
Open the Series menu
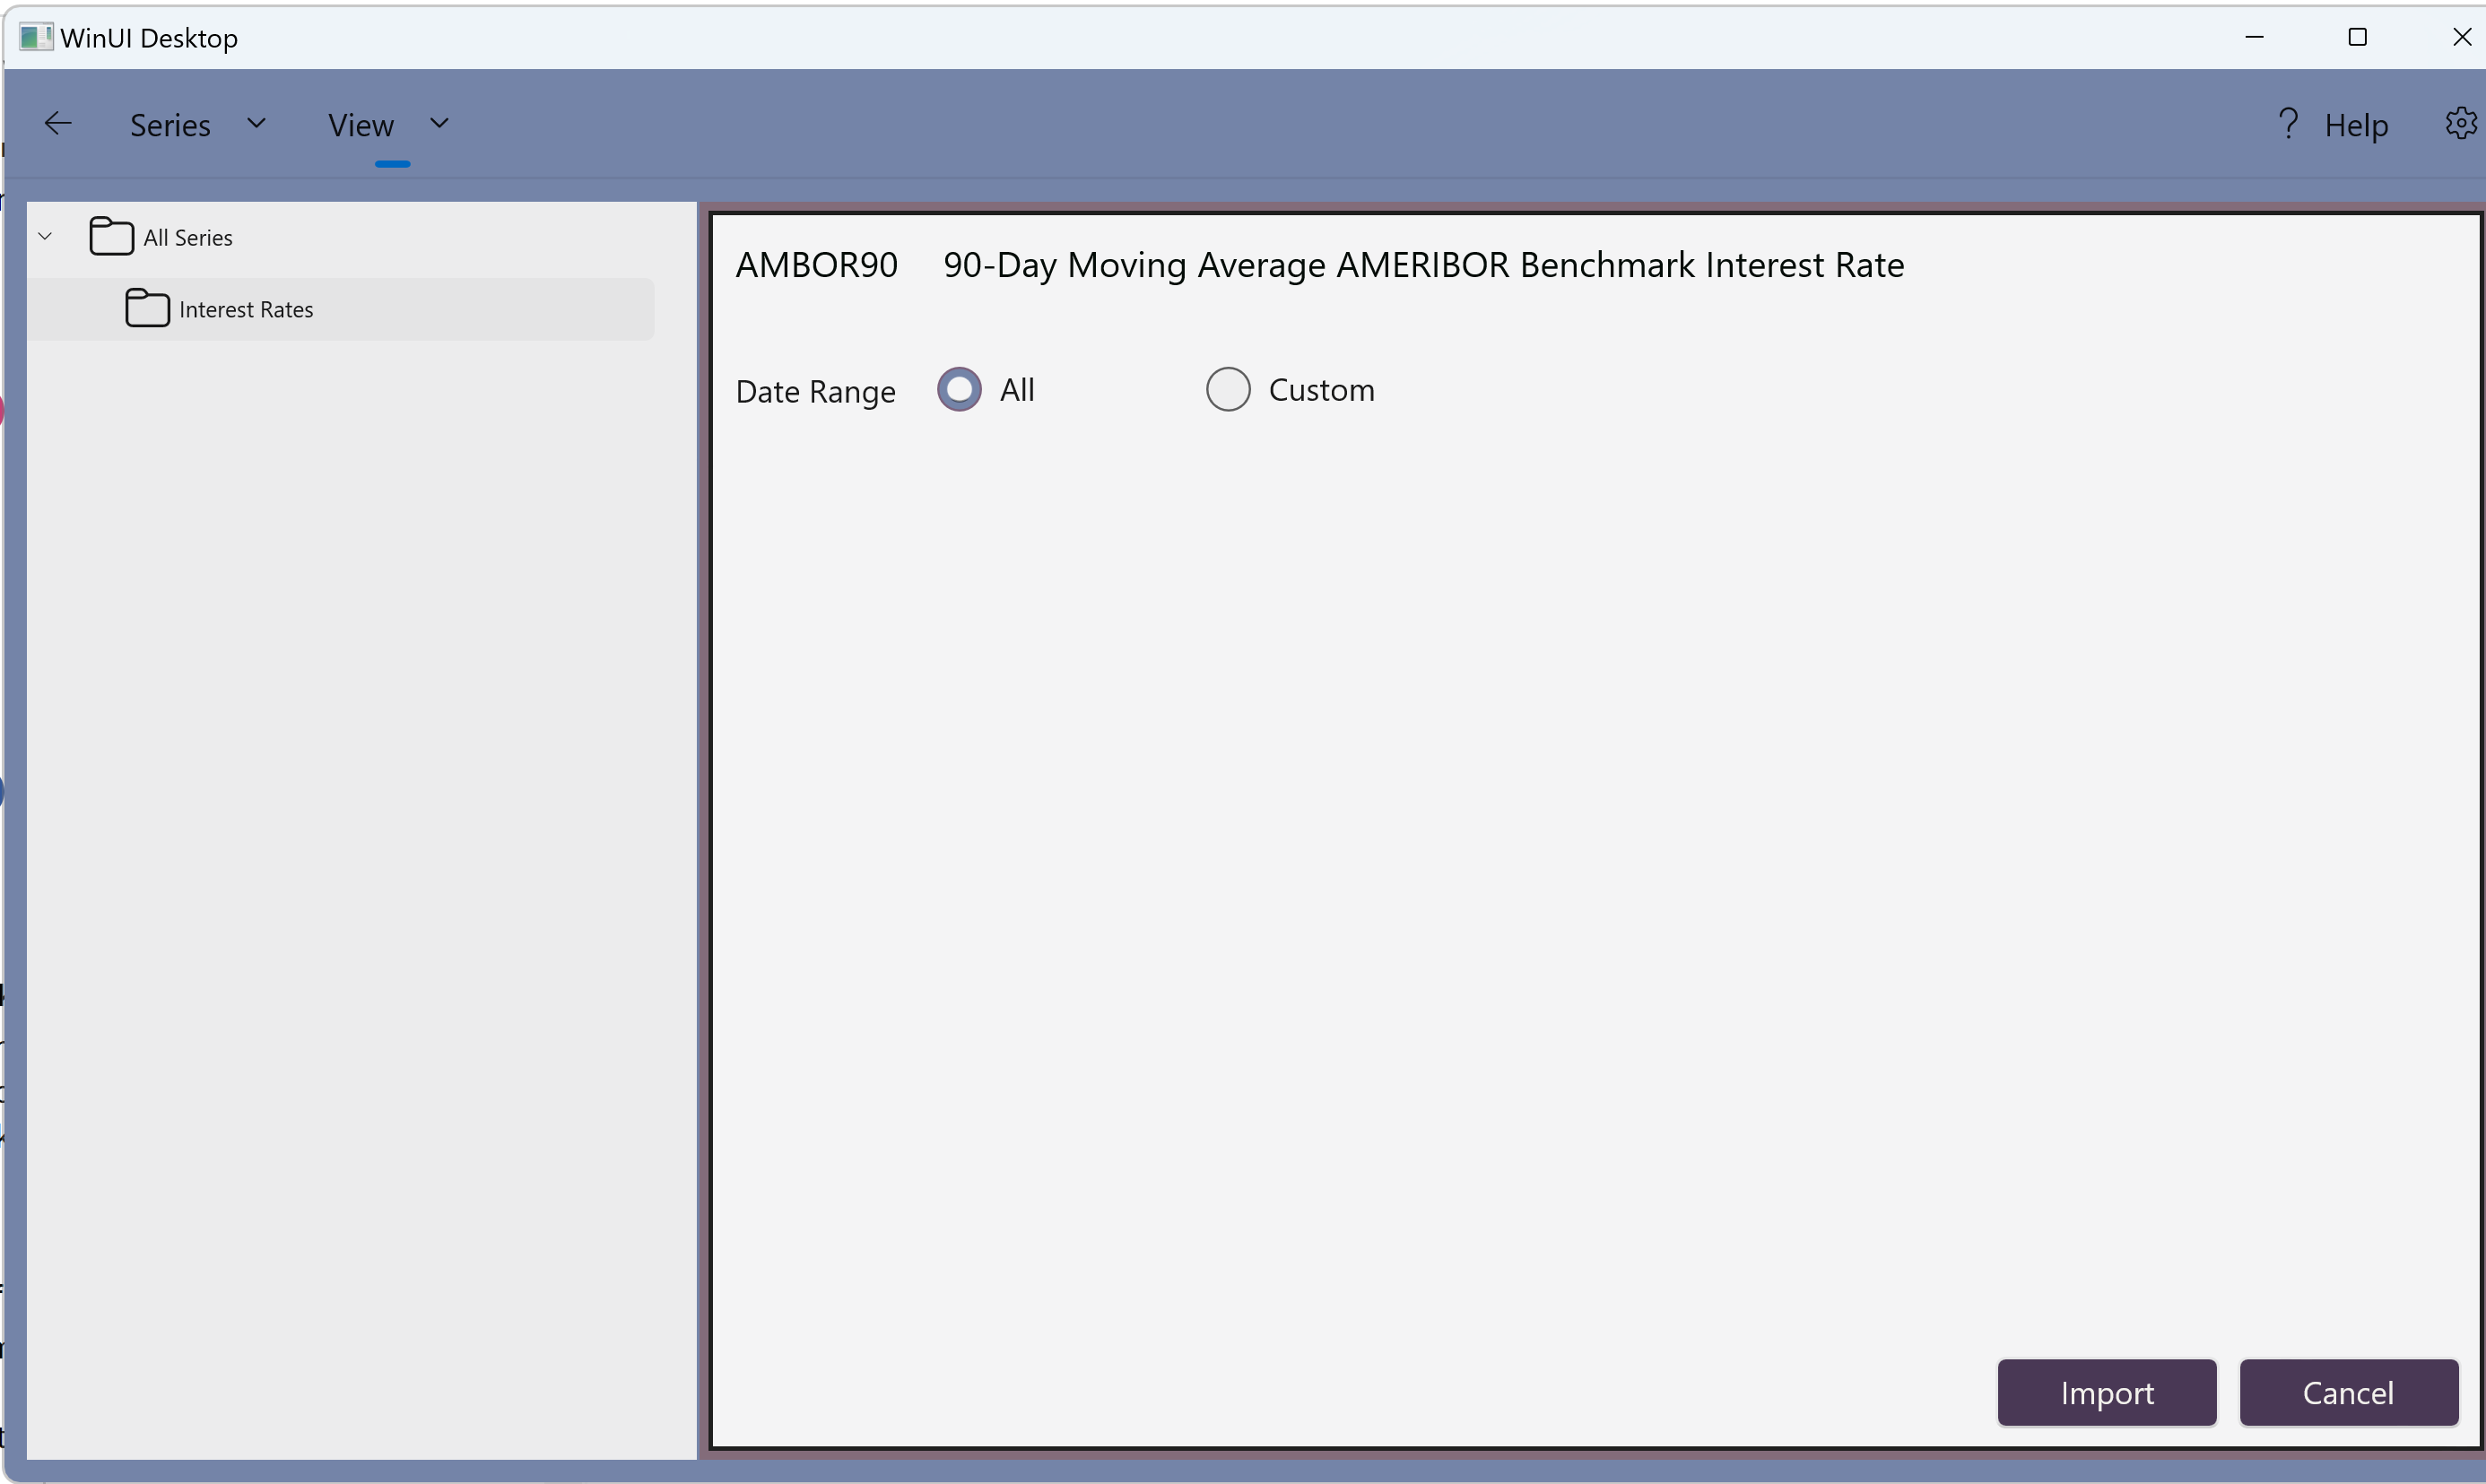(x=170, y=126)
